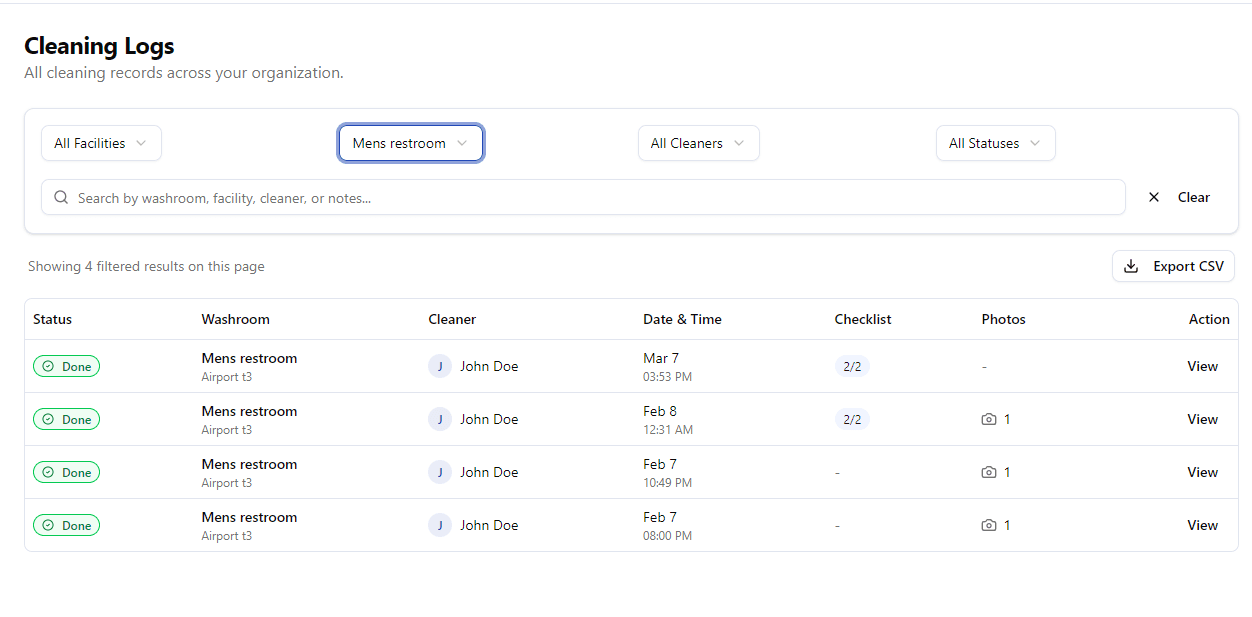Open the All Facilities dropdown
The height and width of the screenshot is (617, 1252).
100,143
